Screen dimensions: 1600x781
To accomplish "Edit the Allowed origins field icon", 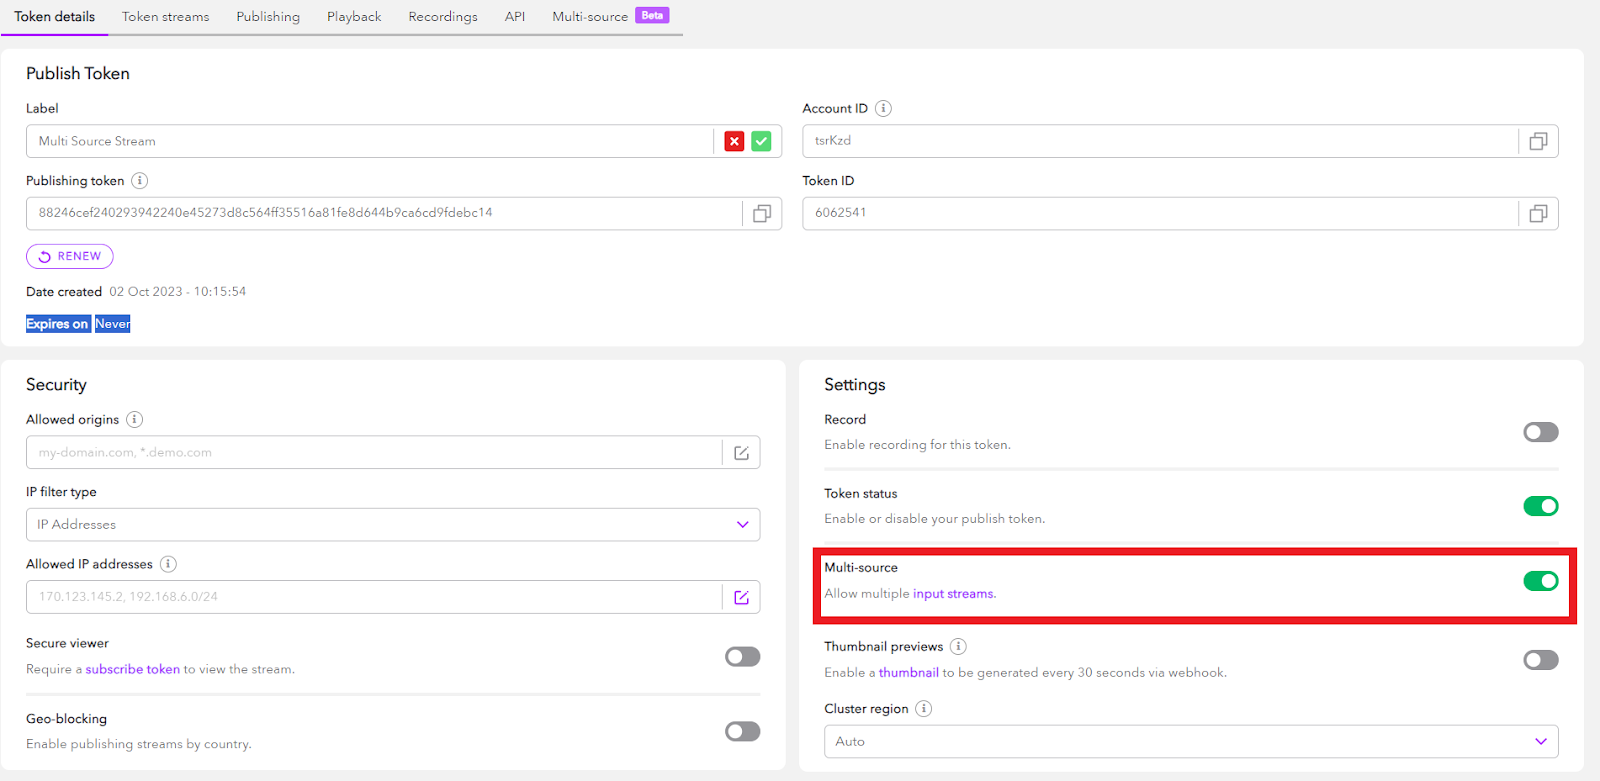I will 741,453.
